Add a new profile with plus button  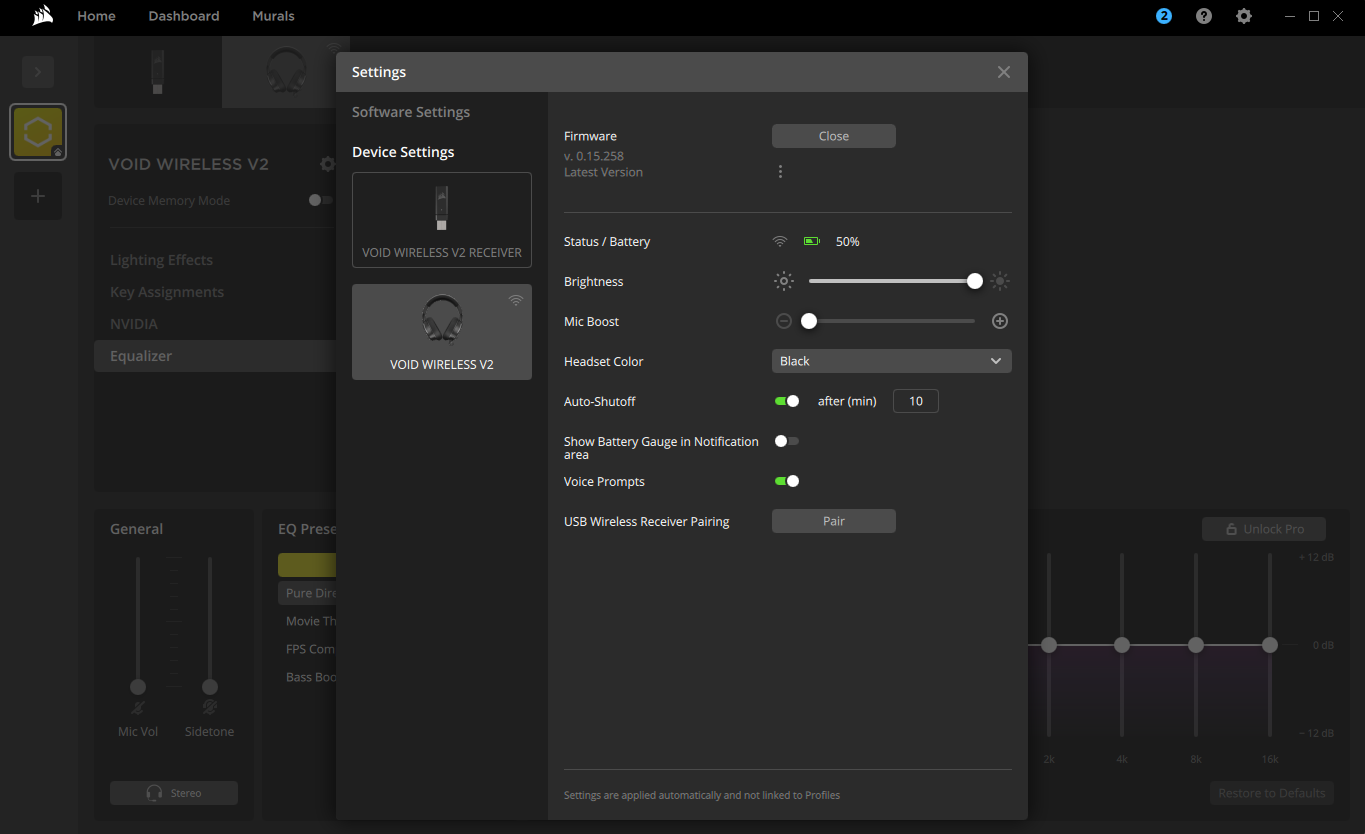click(38, 196)
